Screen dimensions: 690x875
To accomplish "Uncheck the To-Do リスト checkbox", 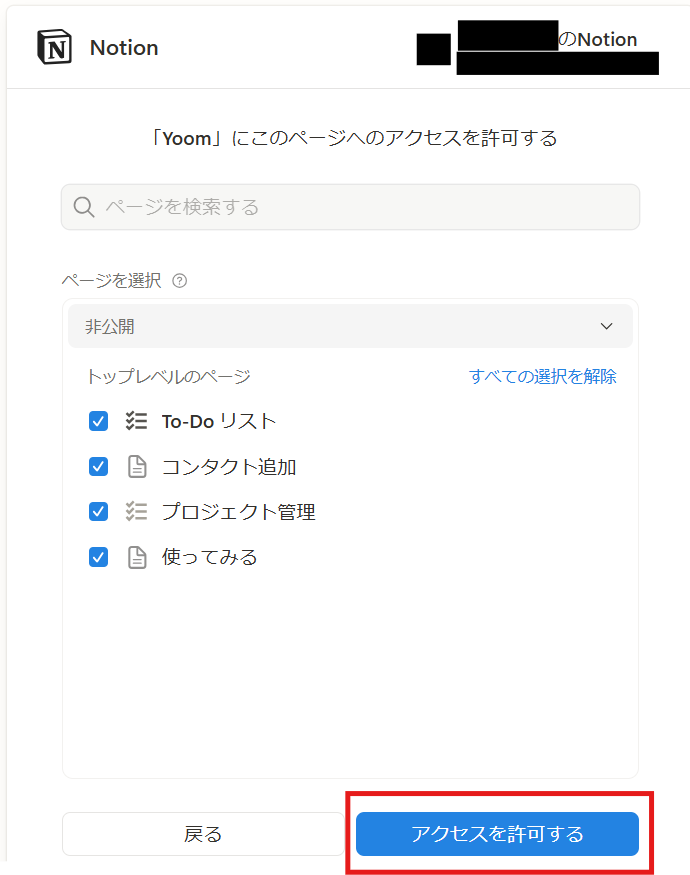I will [99, 421].
